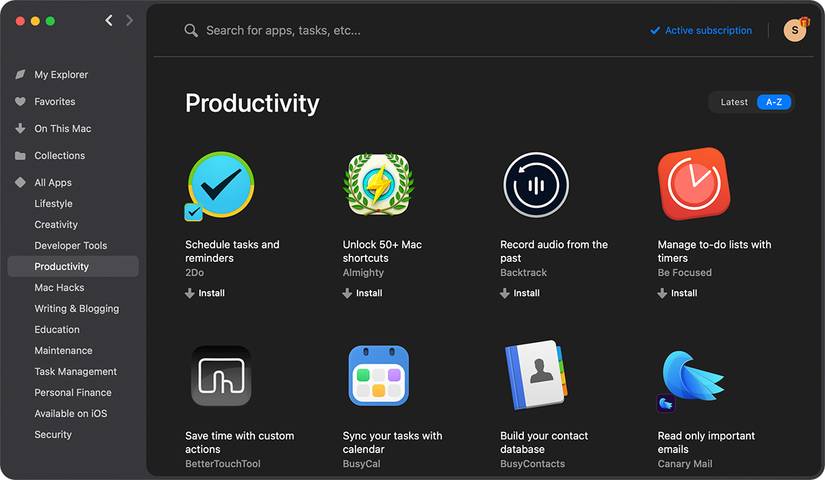Click 'Read only important emails' title
The image size is (825, 480).
706,443
